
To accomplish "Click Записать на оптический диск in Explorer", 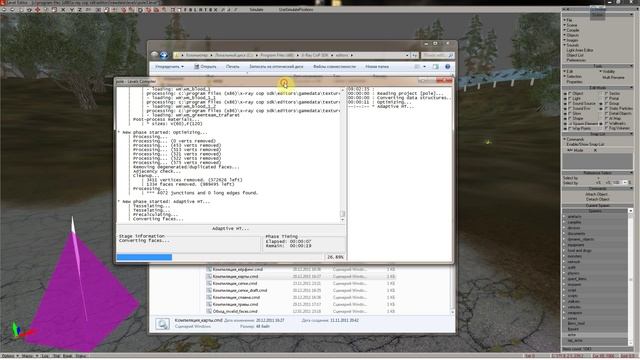I will pyautogui.click(x=276, y=67).
